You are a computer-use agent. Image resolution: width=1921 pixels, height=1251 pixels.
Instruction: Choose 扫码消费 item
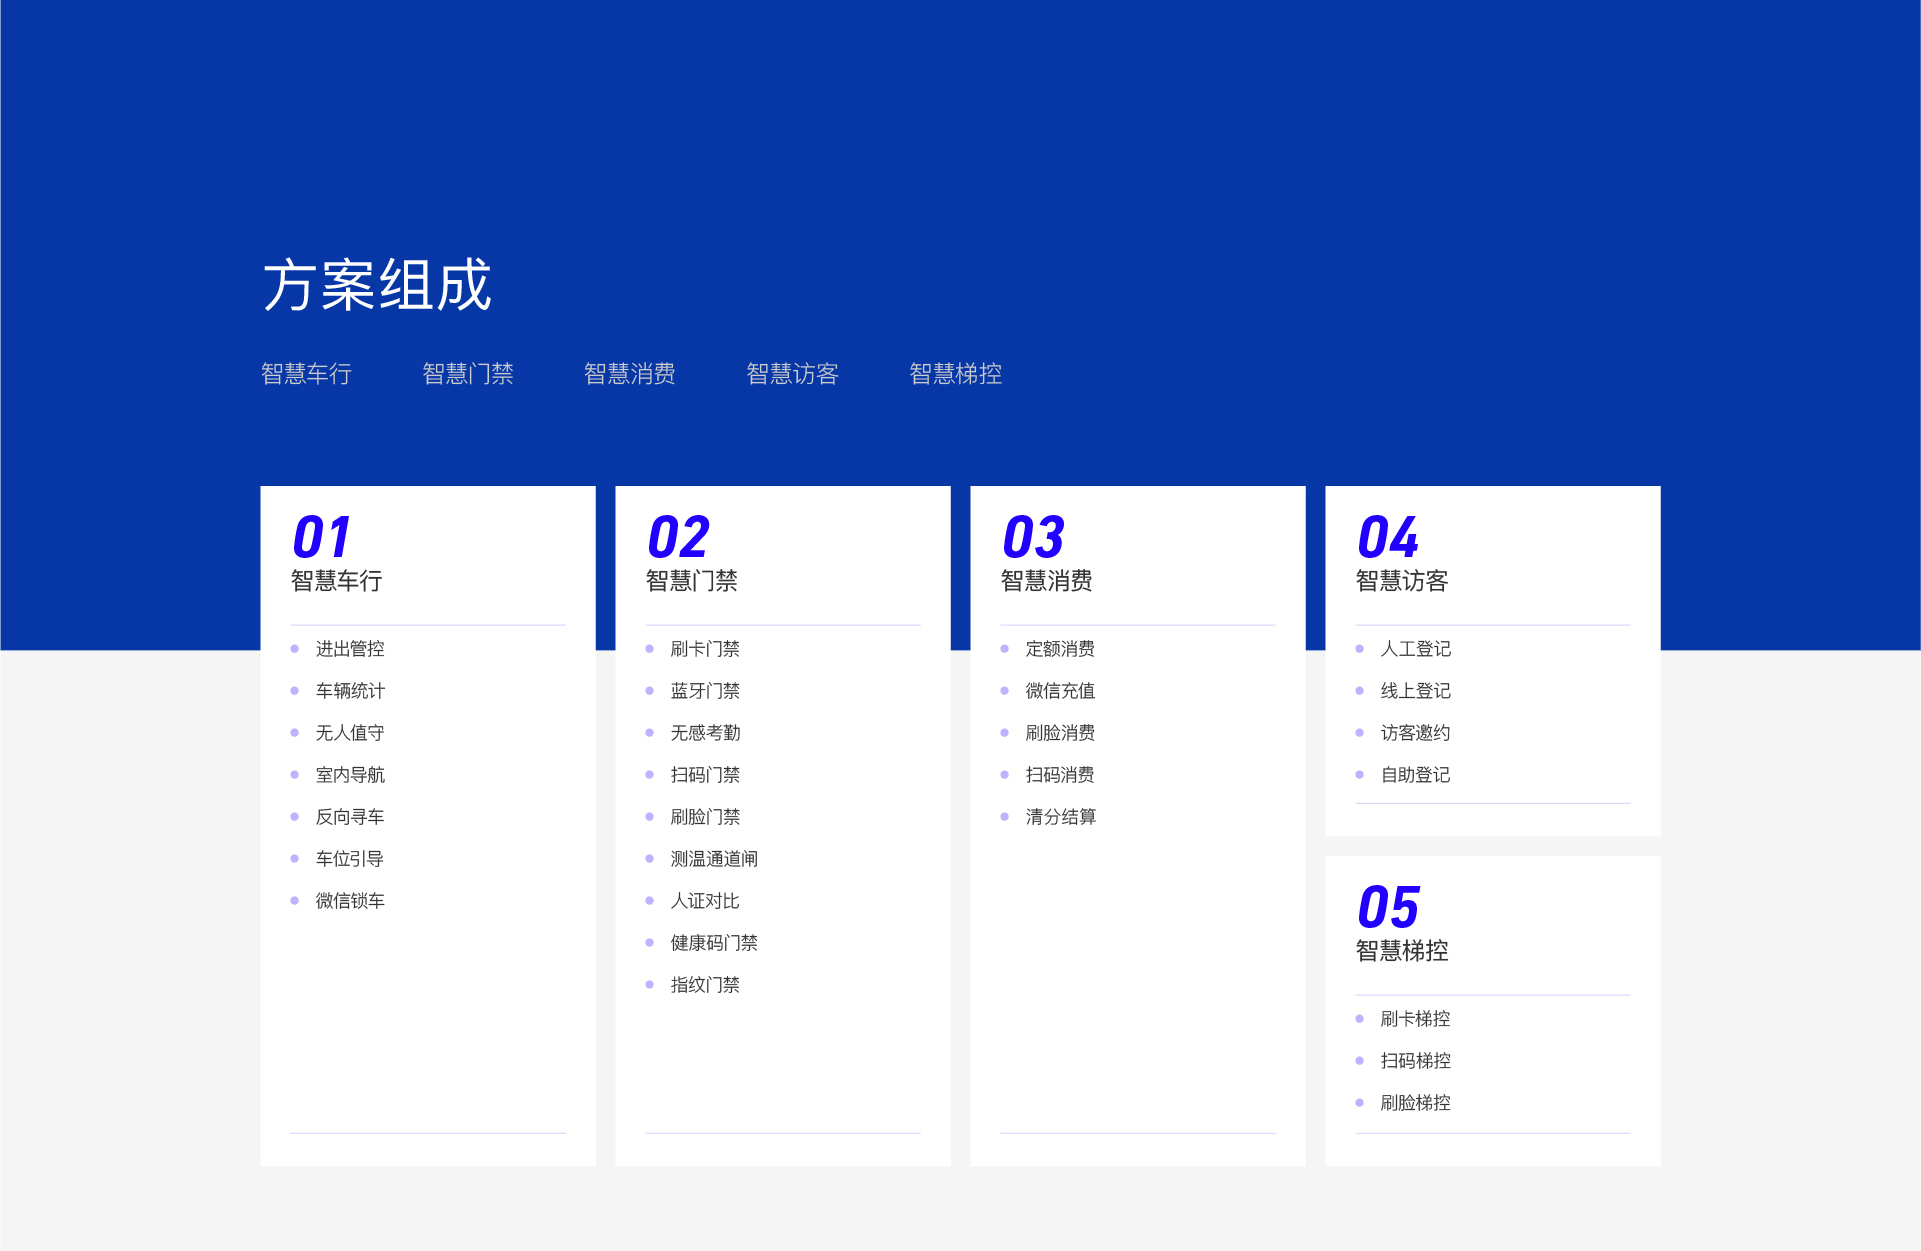tap(1060, 775)
